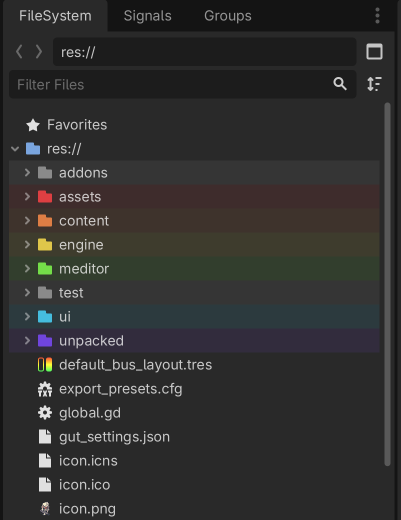This screenshot has width=401, height=520.
Task: Expand the assets folder
Action: click(27, 197)
